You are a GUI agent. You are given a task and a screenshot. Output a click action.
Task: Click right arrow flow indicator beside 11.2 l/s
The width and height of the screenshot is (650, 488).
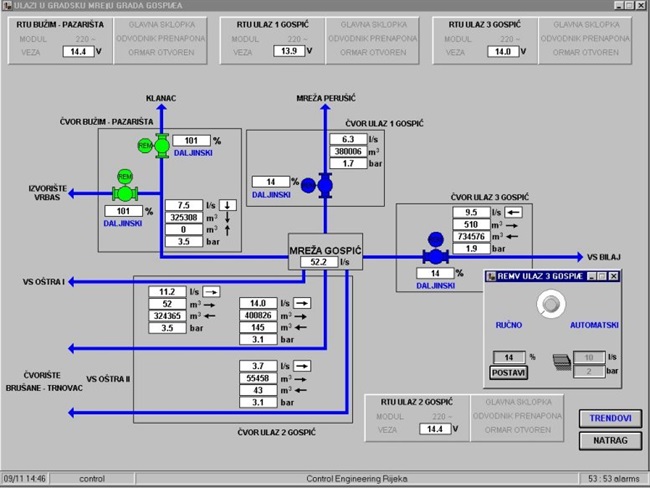(x=211, y=292)
